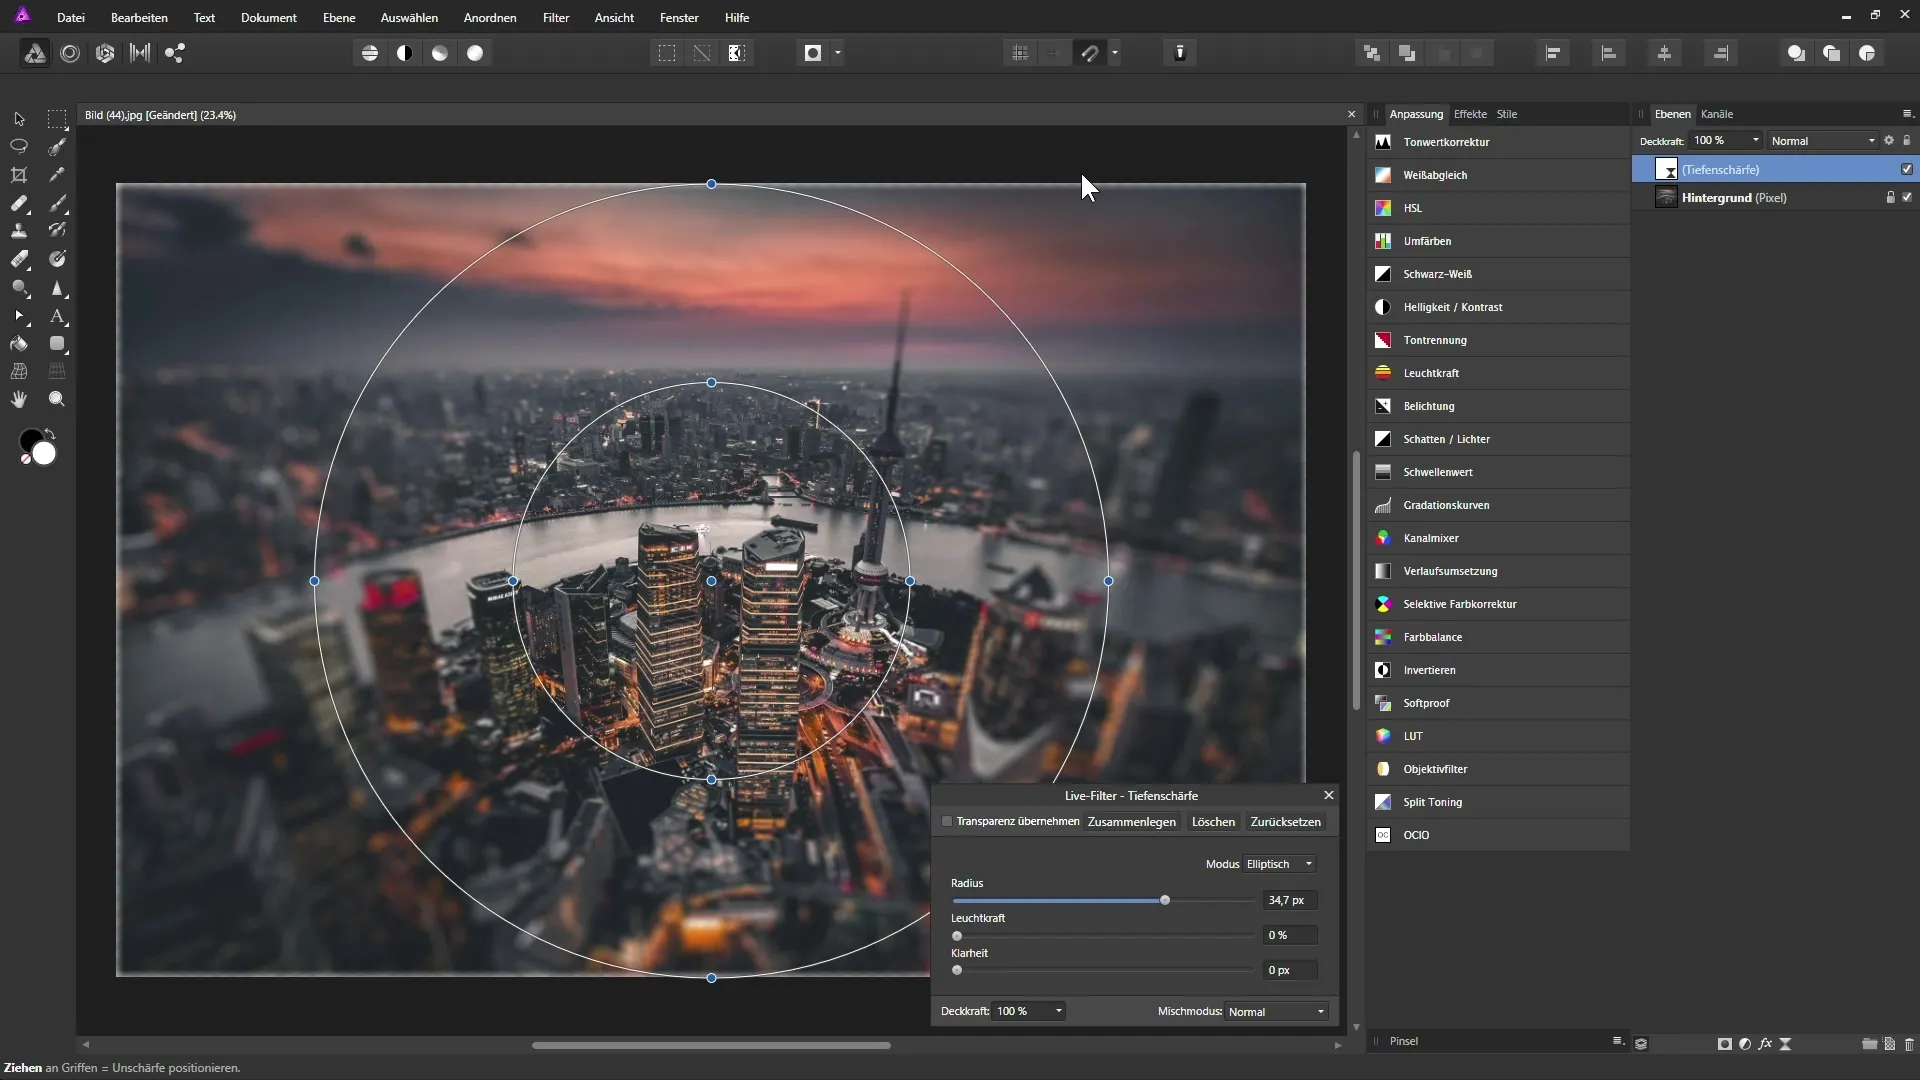This screenshot has width=1920, height=1080.
Task: Delete layer with trash icon in Layers footer
Action: coord(1909,1044)
